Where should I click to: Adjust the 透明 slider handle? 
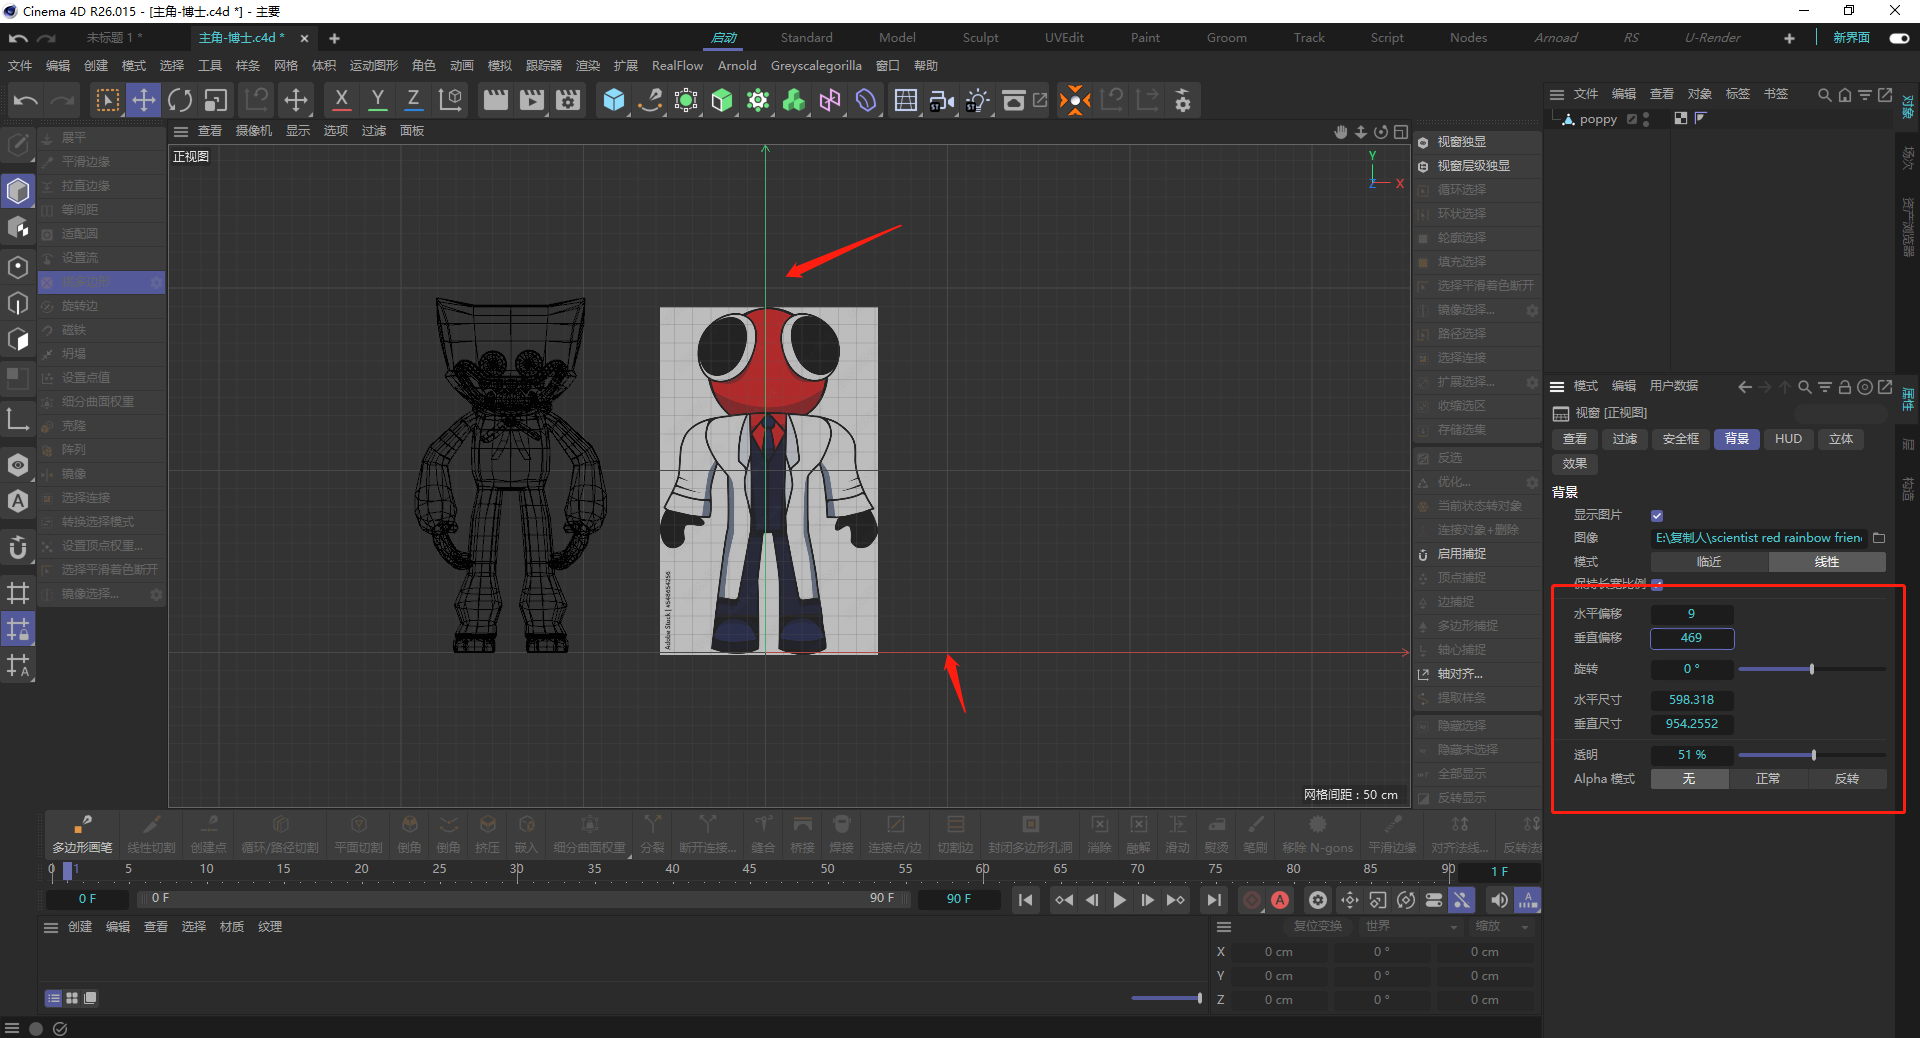(1813, 755)
